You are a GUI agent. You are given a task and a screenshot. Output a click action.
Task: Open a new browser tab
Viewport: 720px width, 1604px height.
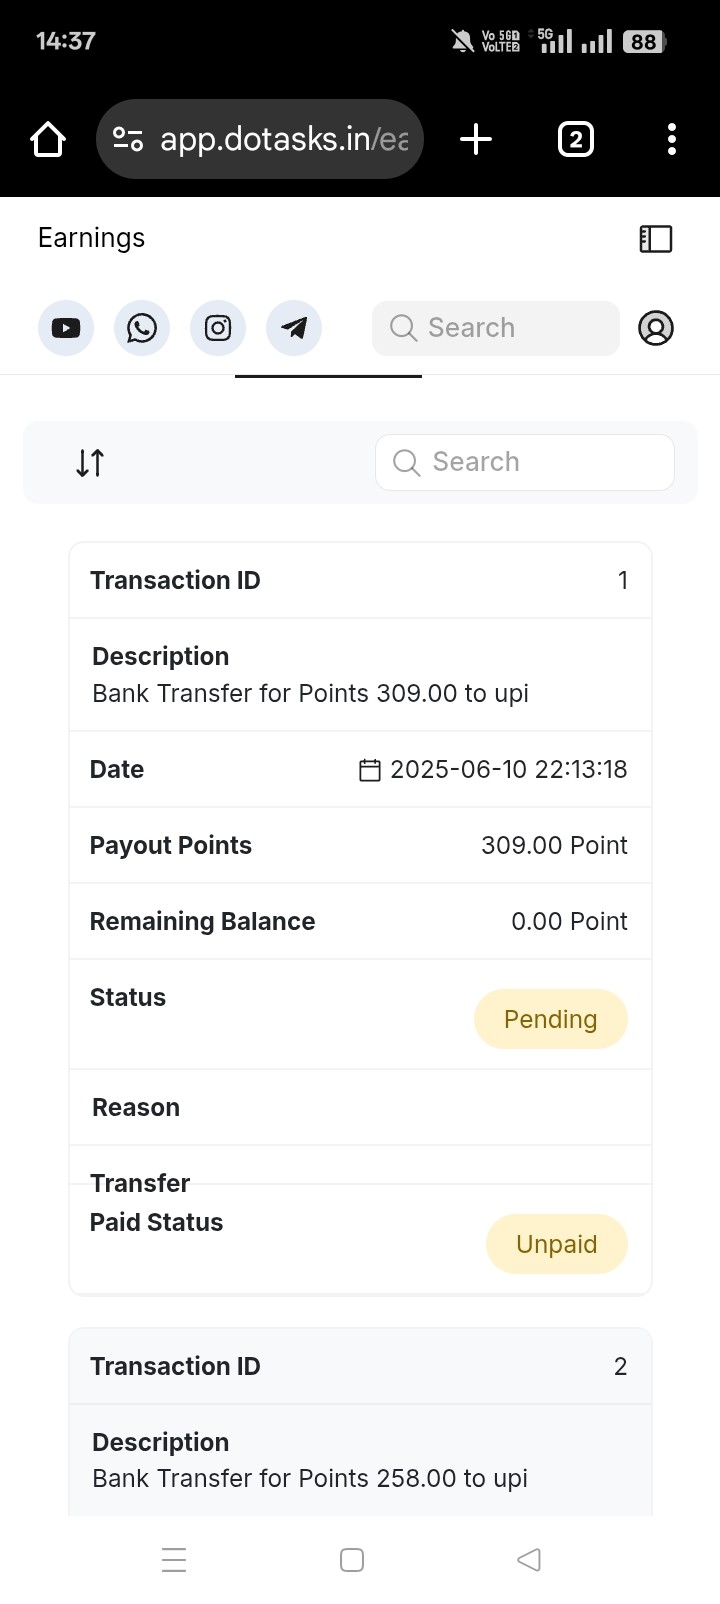point(476,139)
